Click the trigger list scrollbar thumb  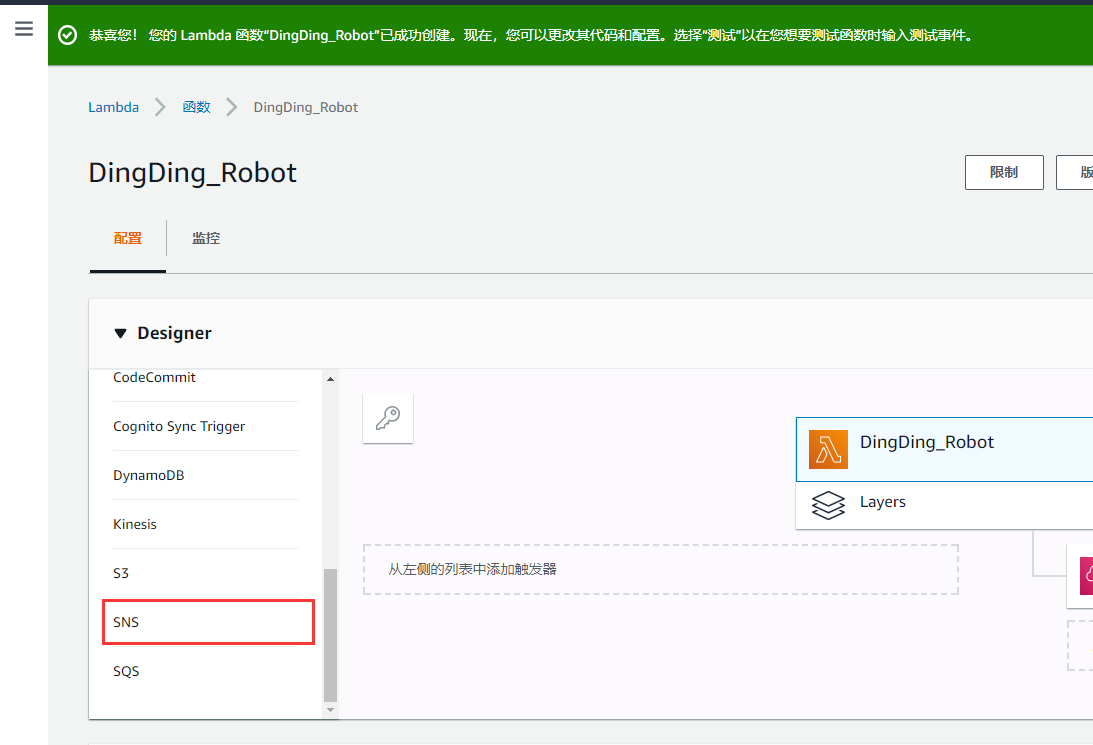330,636
